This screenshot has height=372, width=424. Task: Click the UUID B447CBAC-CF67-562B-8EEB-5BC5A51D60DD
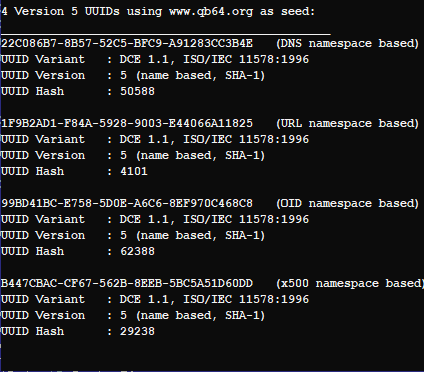tap(127, 284)
